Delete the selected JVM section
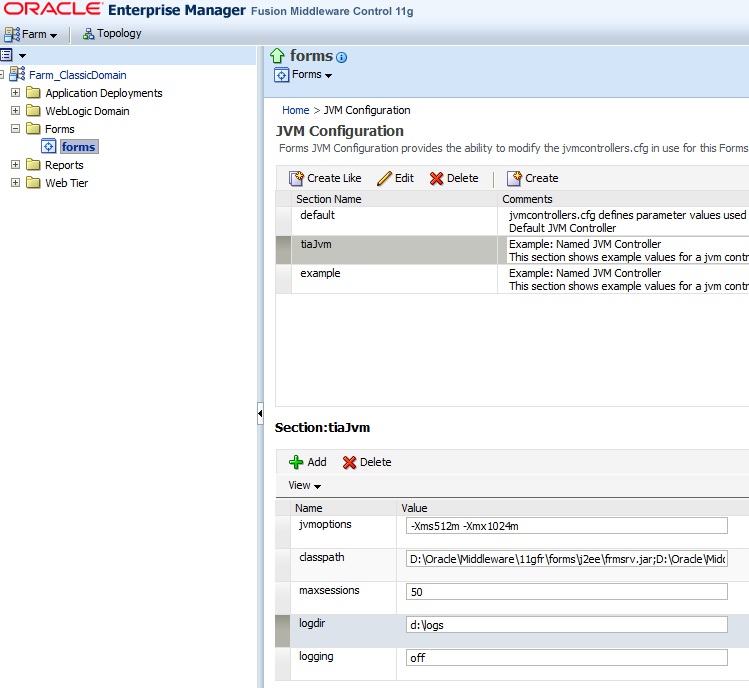The image size is (749, 688). coord(454,178)
